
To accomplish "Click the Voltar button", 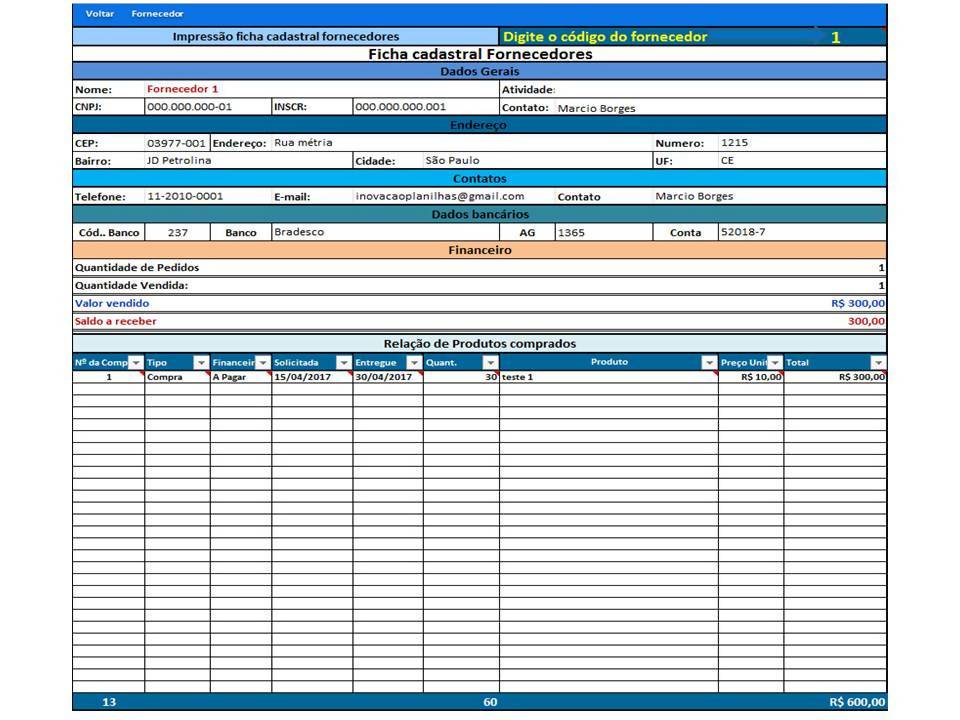I will coord(99,15).
